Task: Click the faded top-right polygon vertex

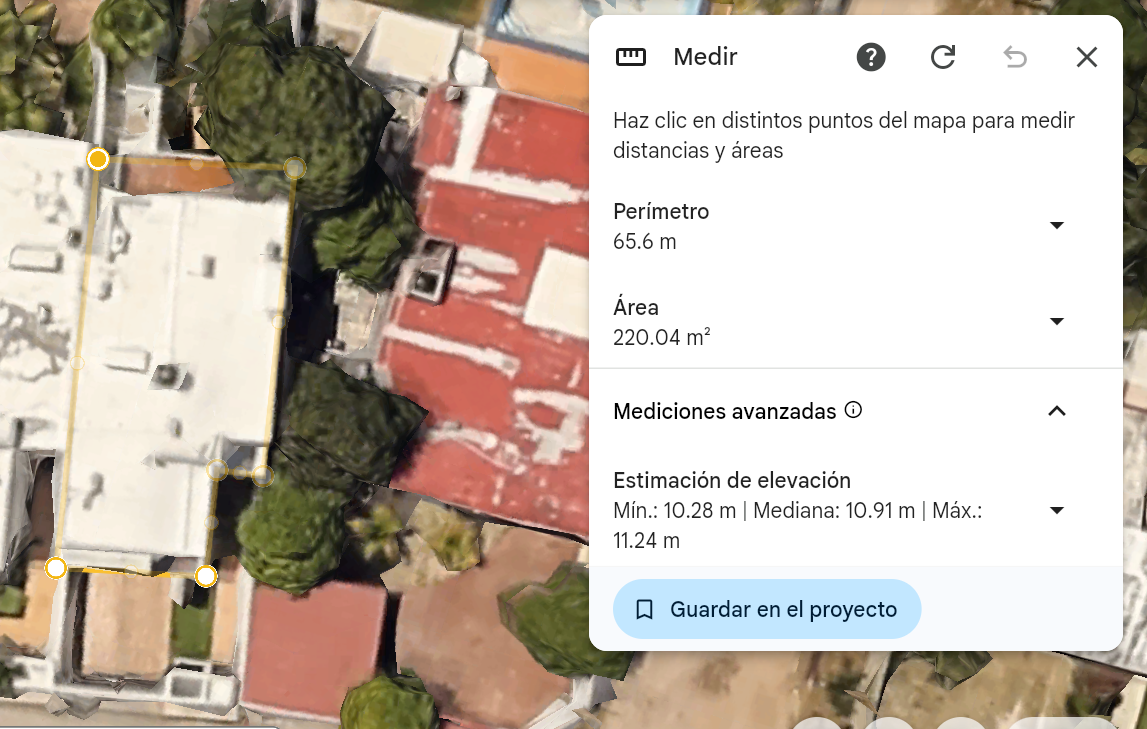Action: (295, 168)
